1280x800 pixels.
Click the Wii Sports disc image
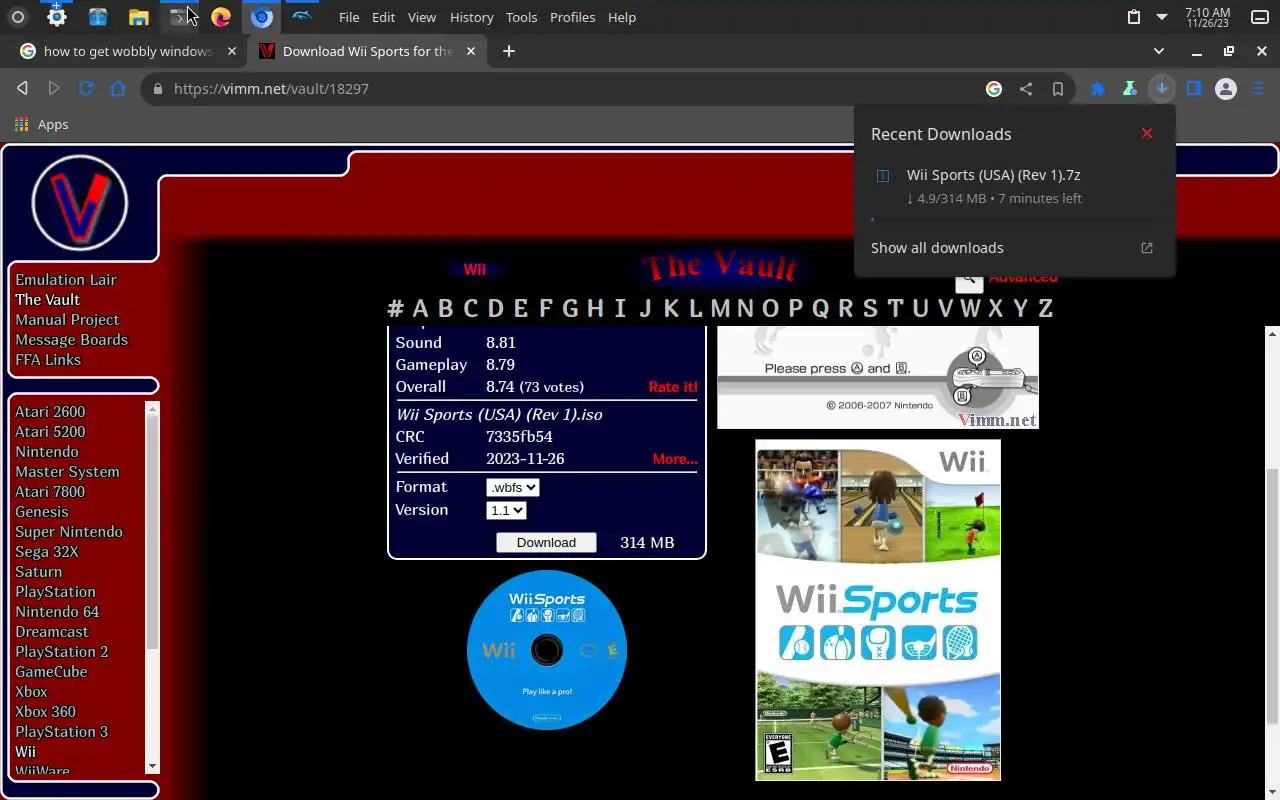tap(547, 650)
